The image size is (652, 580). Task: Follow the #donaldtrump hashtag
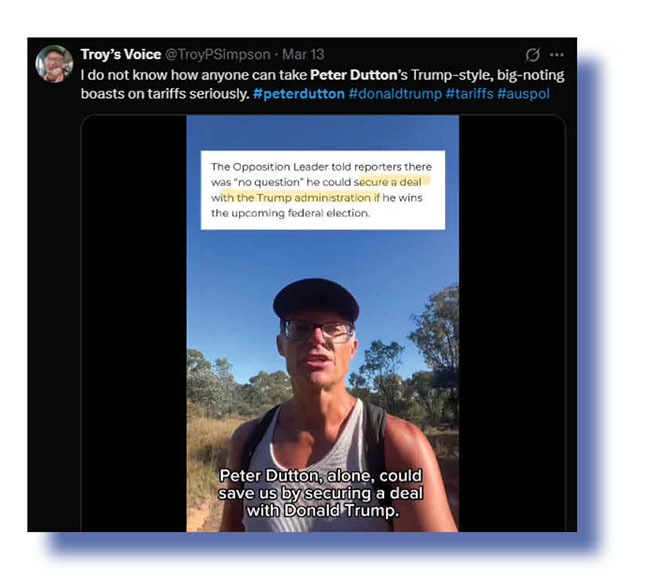[395, 94]
